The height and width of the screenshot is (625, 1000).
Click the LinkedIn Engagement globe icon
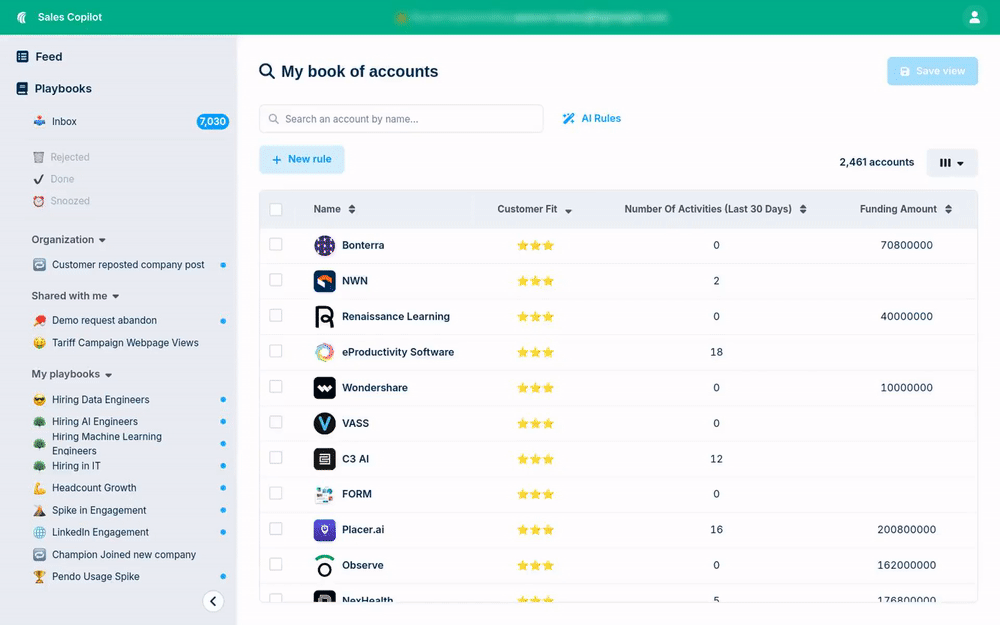(40, 532)
